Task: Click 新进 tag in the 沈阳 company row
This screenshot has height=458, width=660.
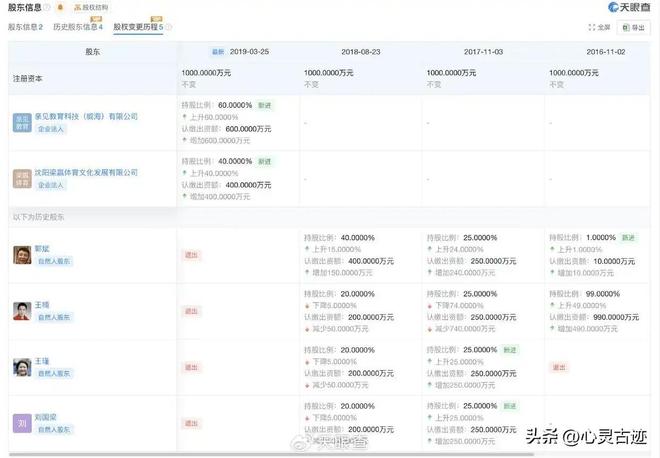Action: (x=265, y=161)
